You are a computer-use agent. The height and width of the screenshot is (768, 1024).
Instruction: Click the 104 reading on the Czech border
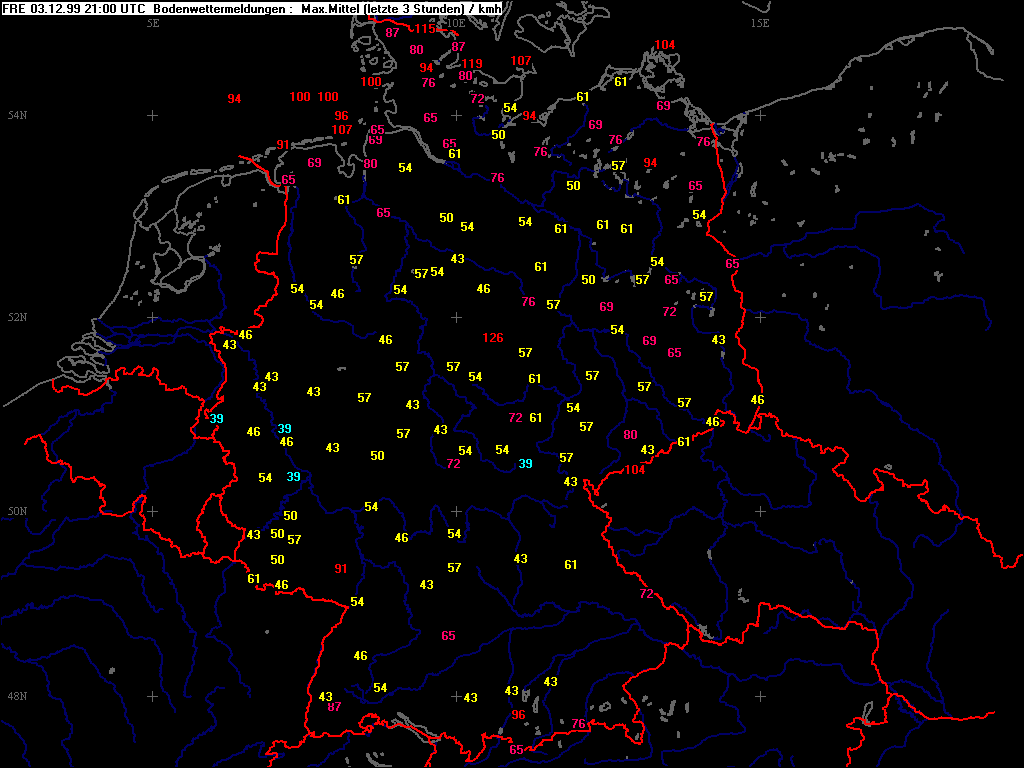point(635,470)
